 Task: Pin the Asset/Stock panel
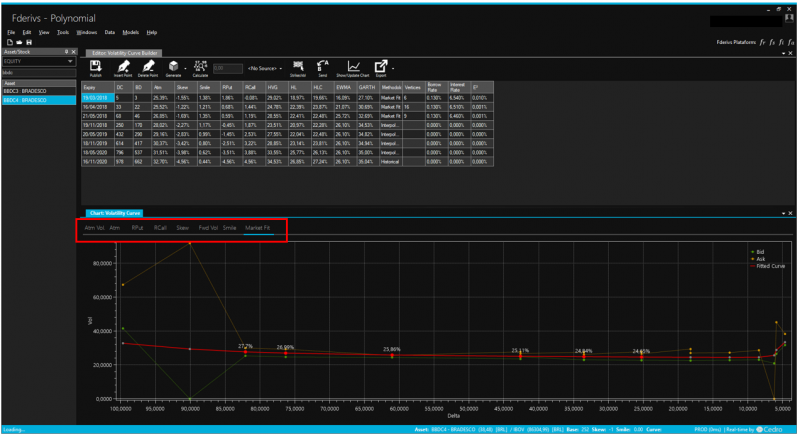tap(65, 51)
